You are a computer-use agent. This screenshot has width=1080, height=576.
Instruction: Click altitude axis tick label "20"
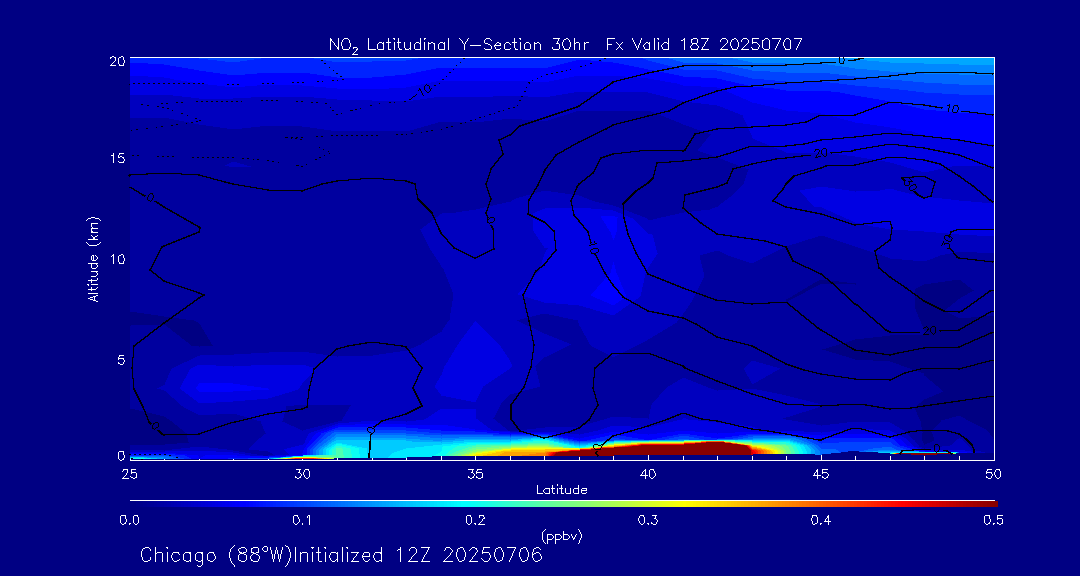[x=117, y=61]
